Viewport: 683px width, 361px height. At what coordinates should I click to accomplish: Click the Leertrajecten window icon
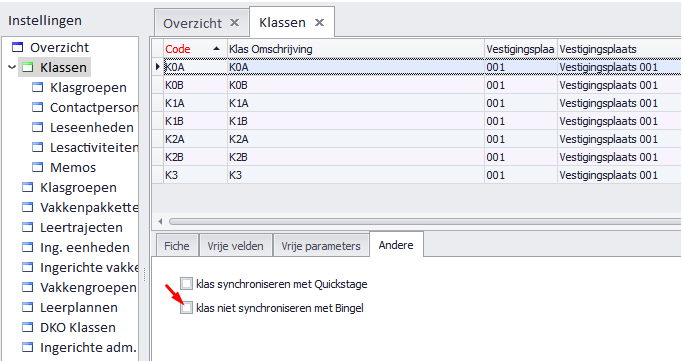[x=28, y=227]
